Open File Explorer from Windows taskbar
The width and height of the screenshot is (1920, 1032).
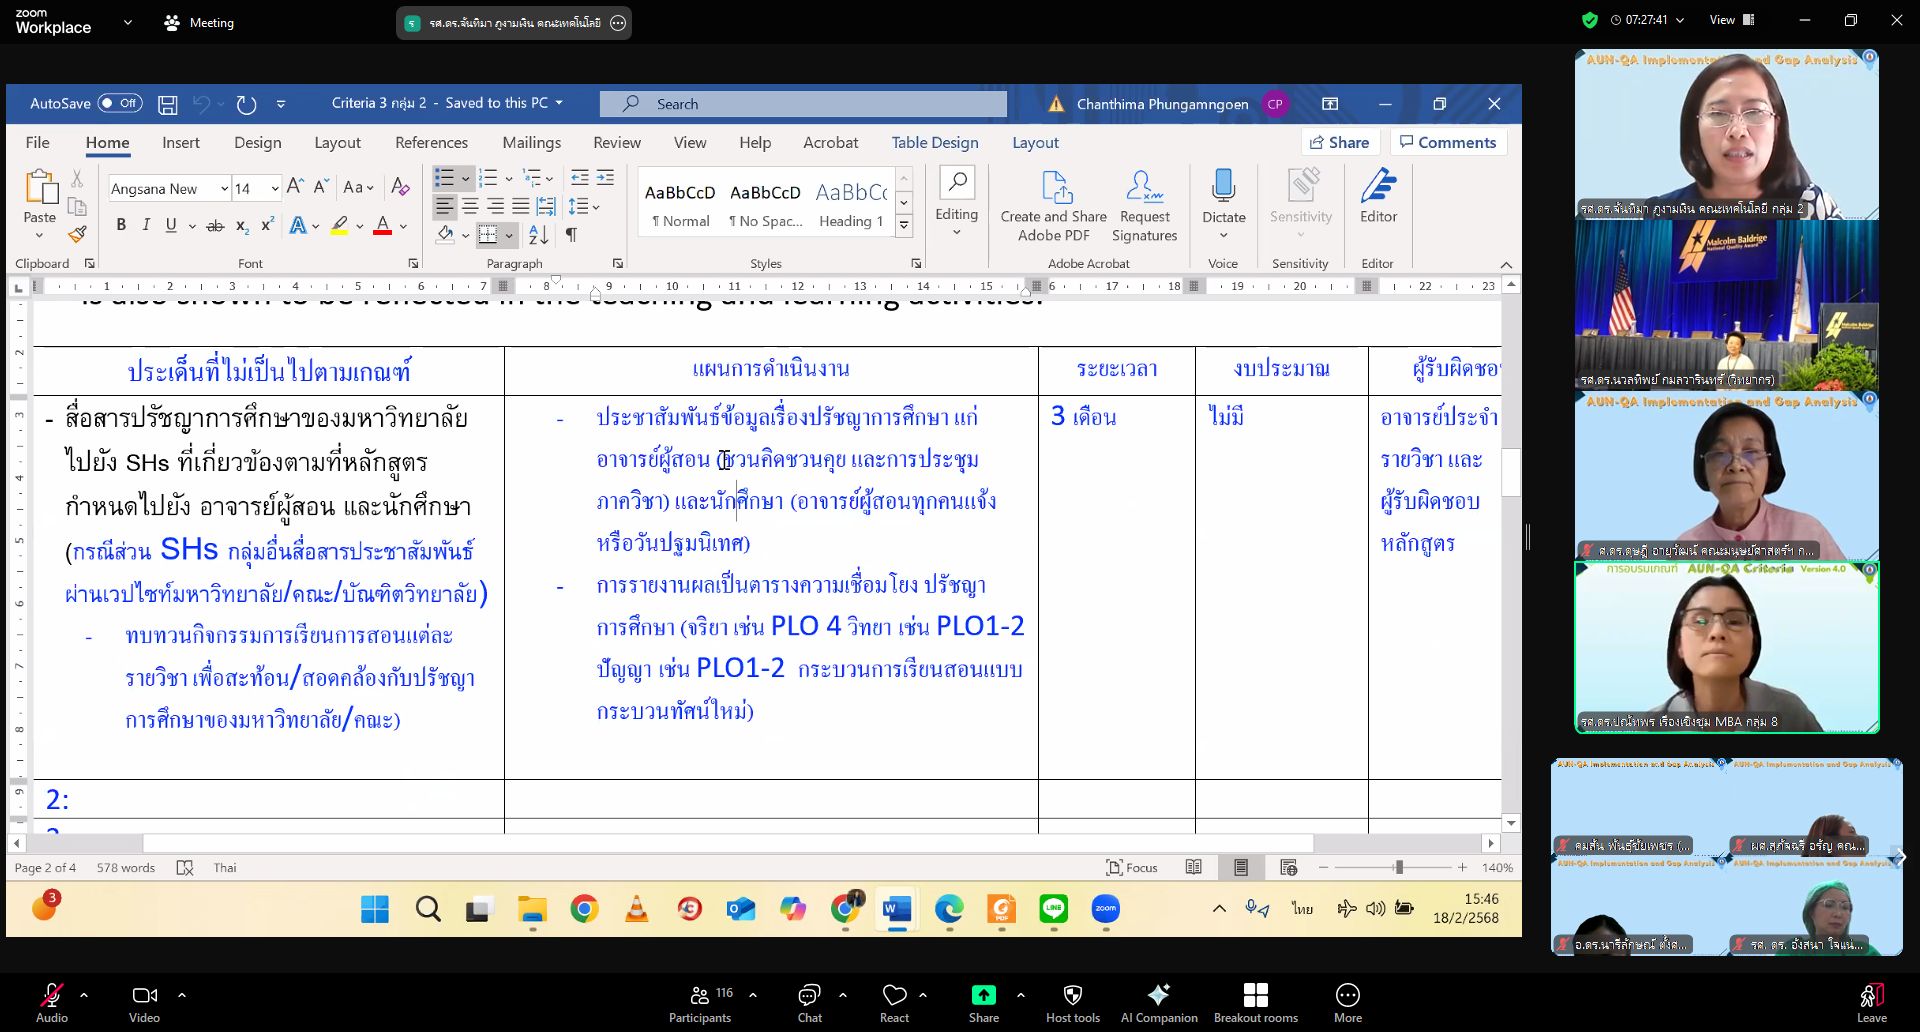coord(532,909)
